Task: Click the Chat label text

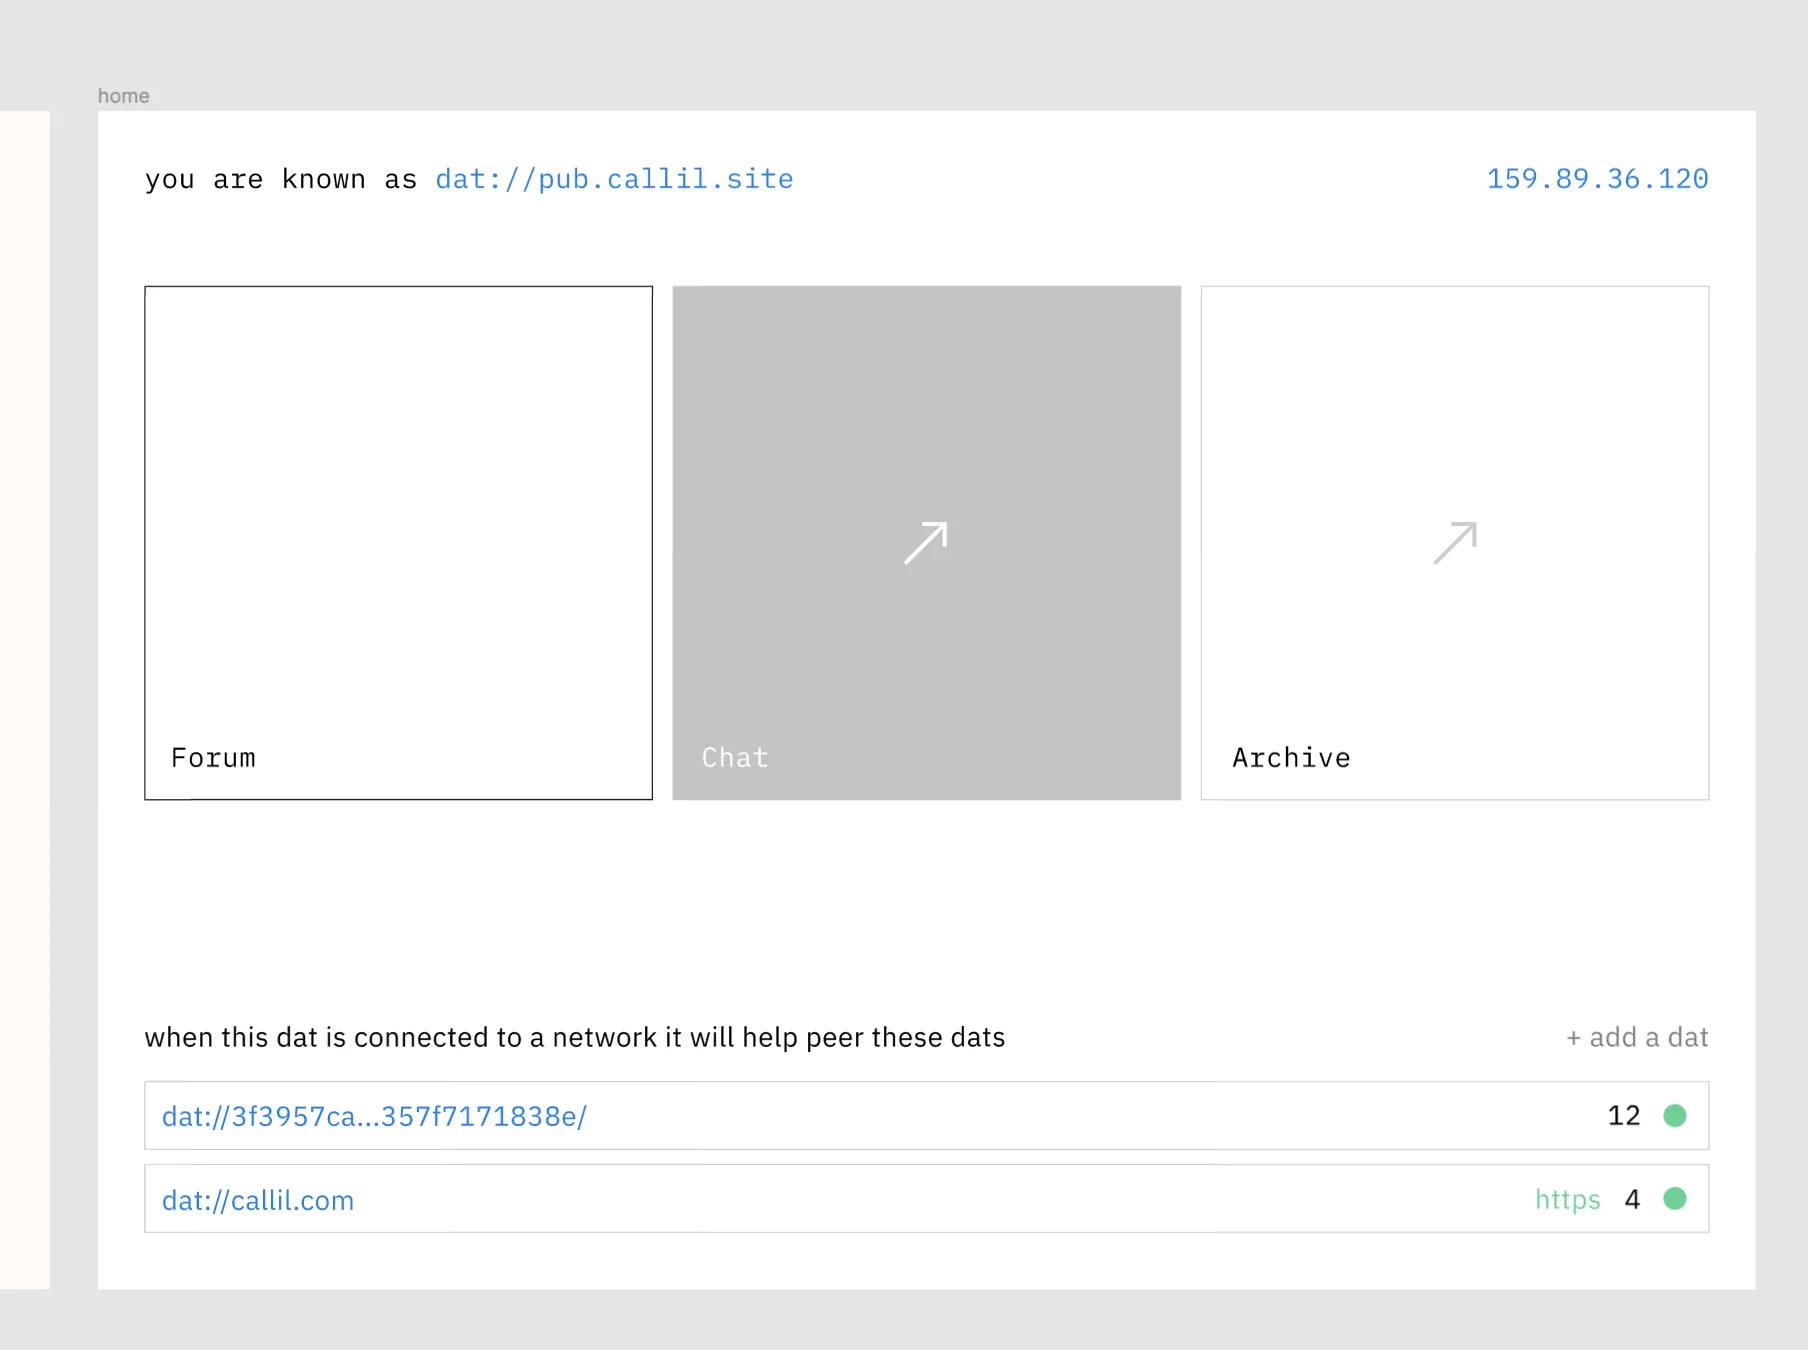Action: [735, 758]
